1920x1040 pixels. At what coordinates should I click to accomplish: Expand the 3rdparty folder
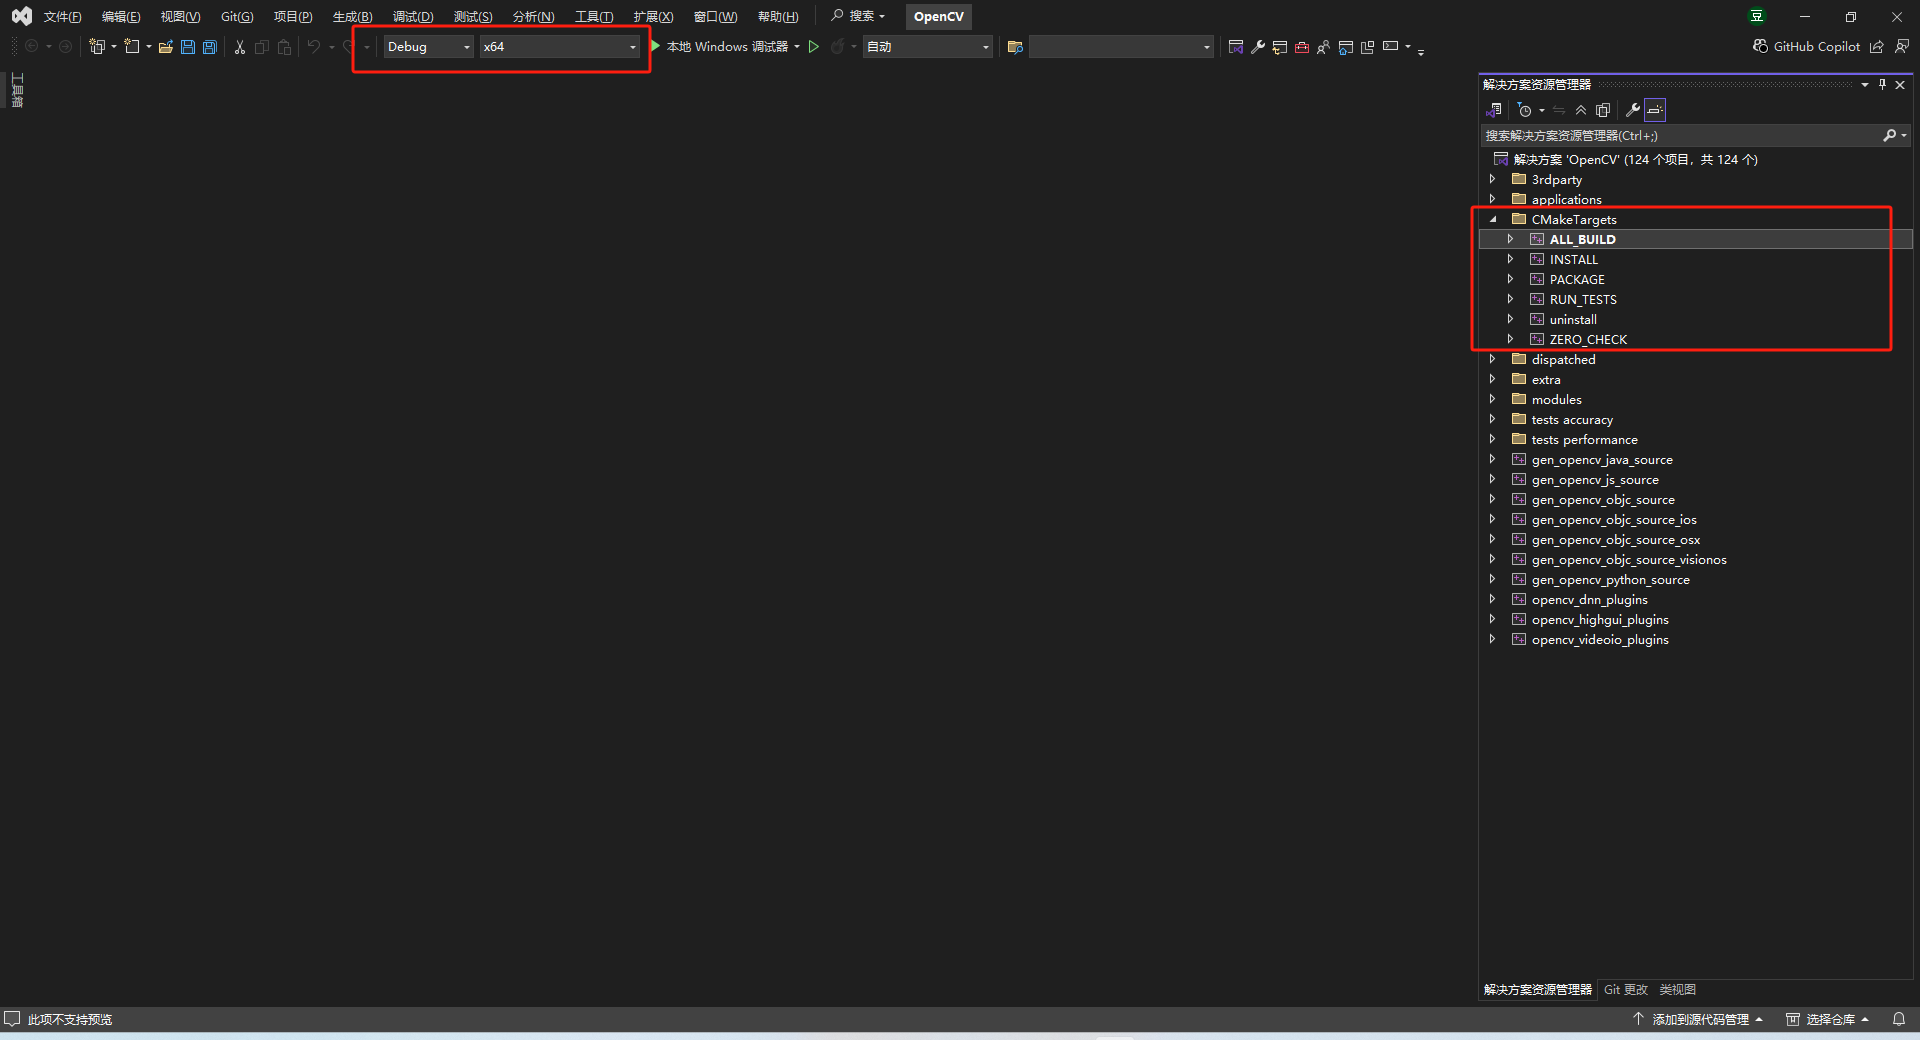(1494, 179)
